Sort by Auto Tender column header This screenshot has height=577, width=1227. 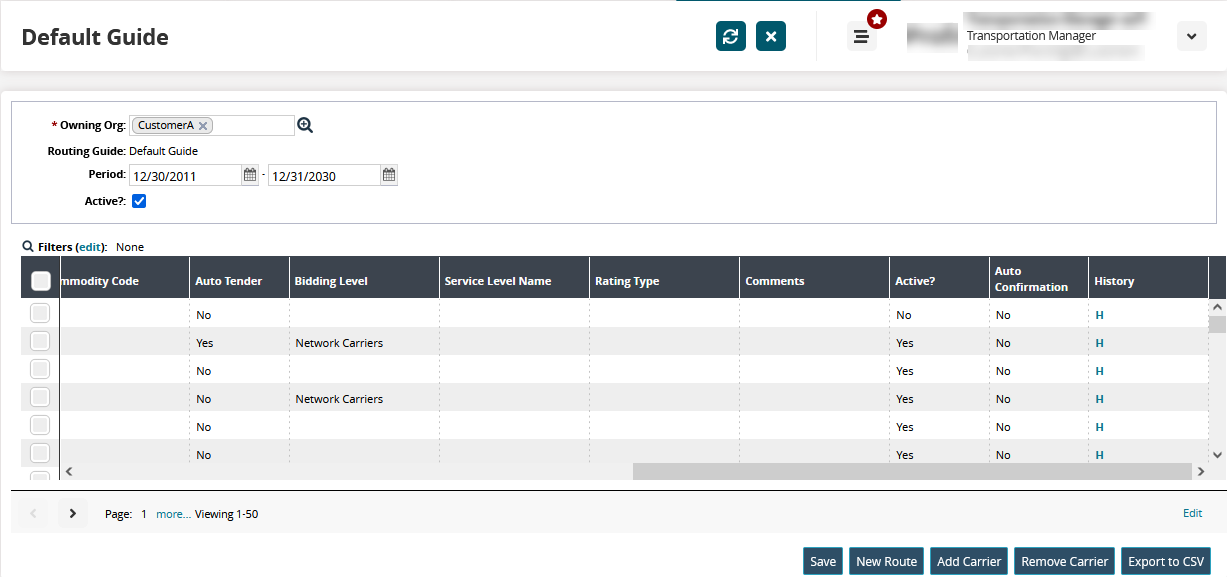tap(228, 281)
